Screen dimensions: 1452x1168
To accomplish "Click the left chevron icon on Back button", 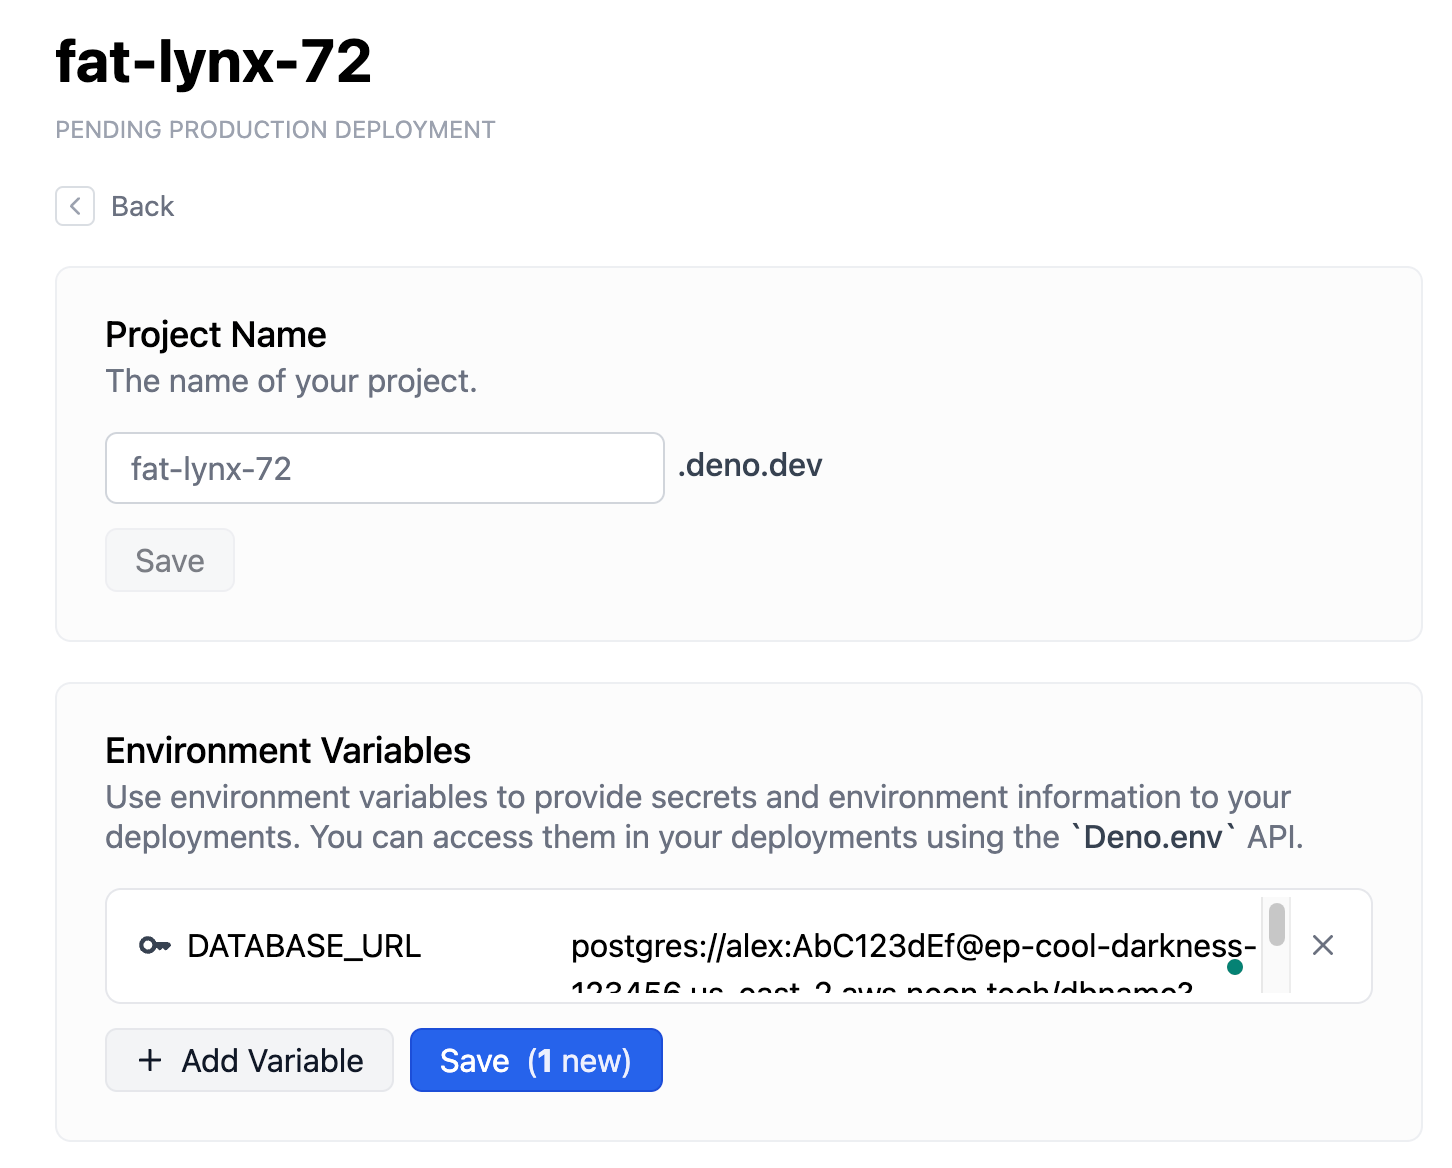I will click(x=75, y=206).
